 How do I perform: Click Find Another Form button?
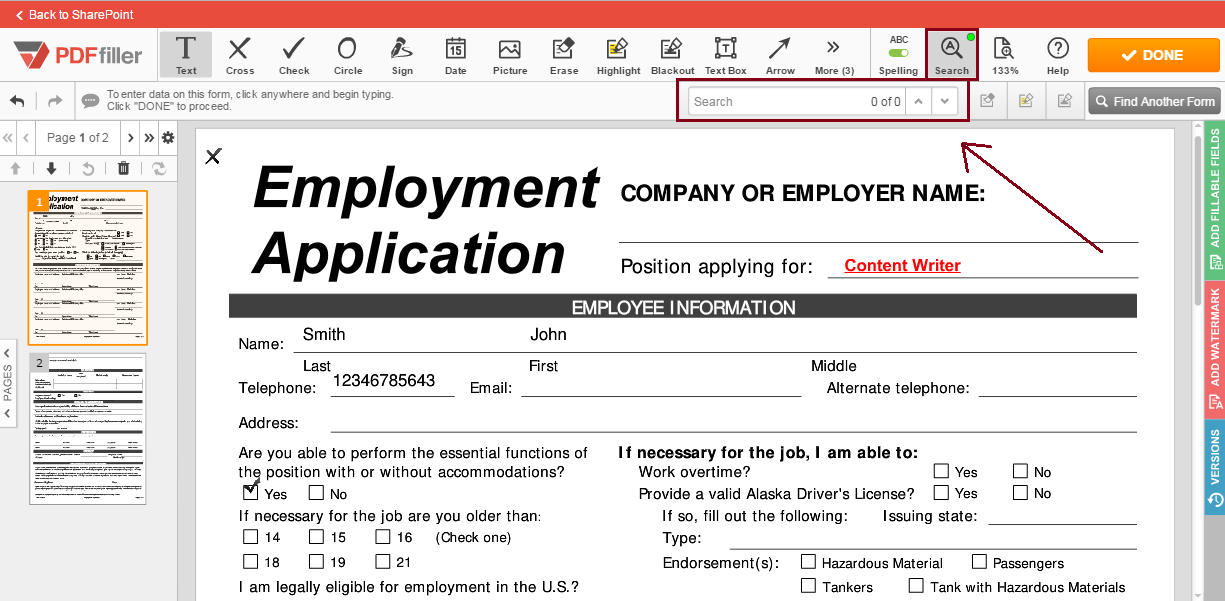[1154, 101]
